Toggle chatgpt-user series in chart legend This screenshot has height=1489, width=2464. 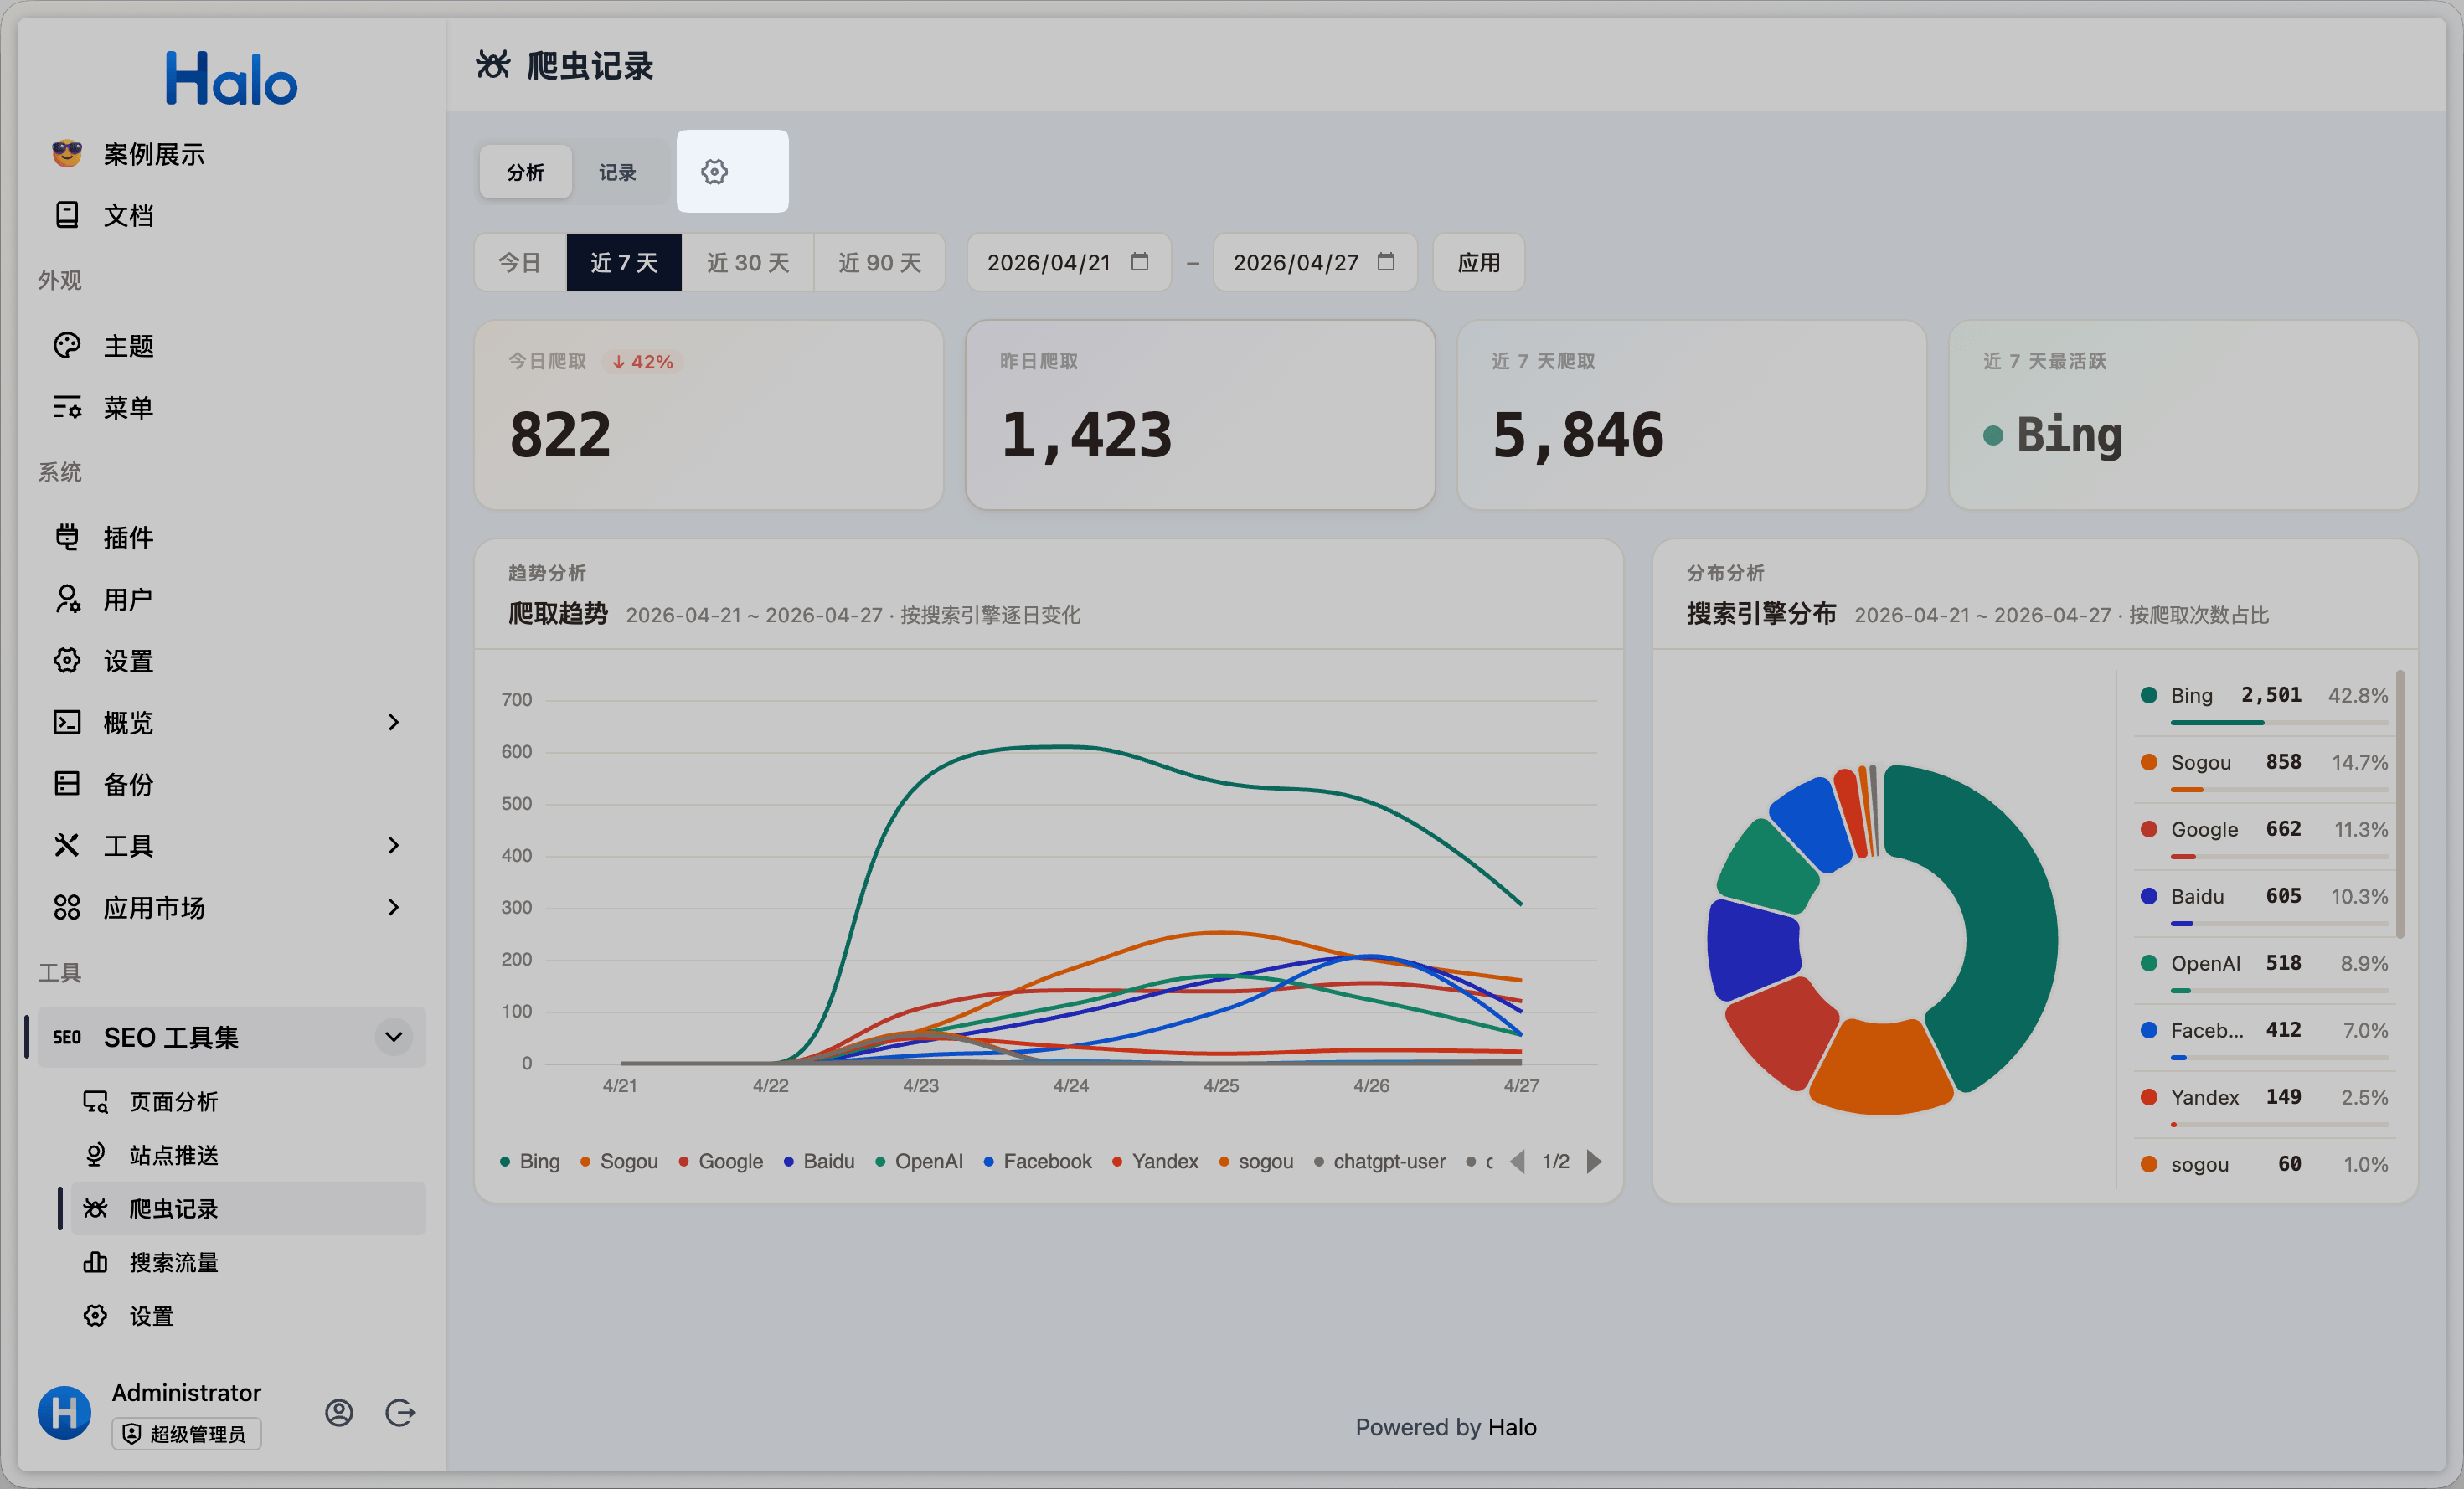coord(1380,1161)
